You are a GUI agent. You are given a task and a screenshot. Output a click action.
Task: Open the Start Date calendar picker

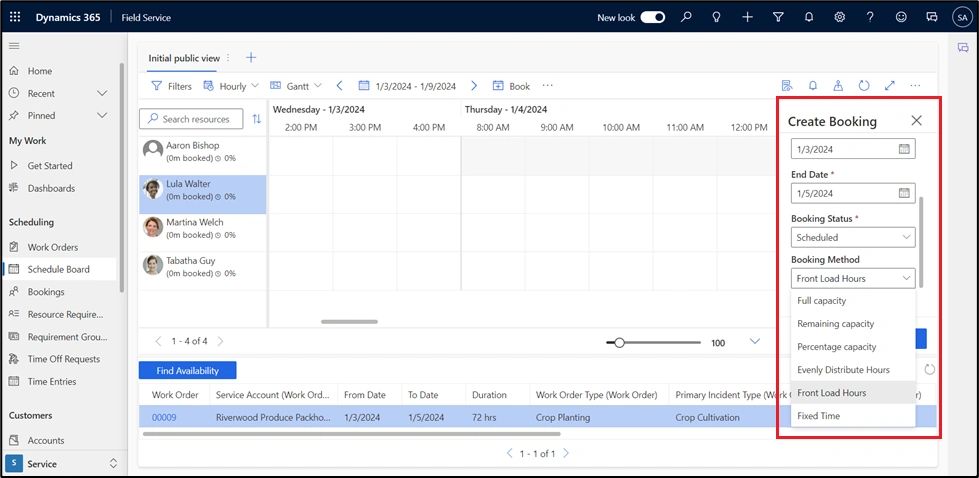click(x=904, y=149)
